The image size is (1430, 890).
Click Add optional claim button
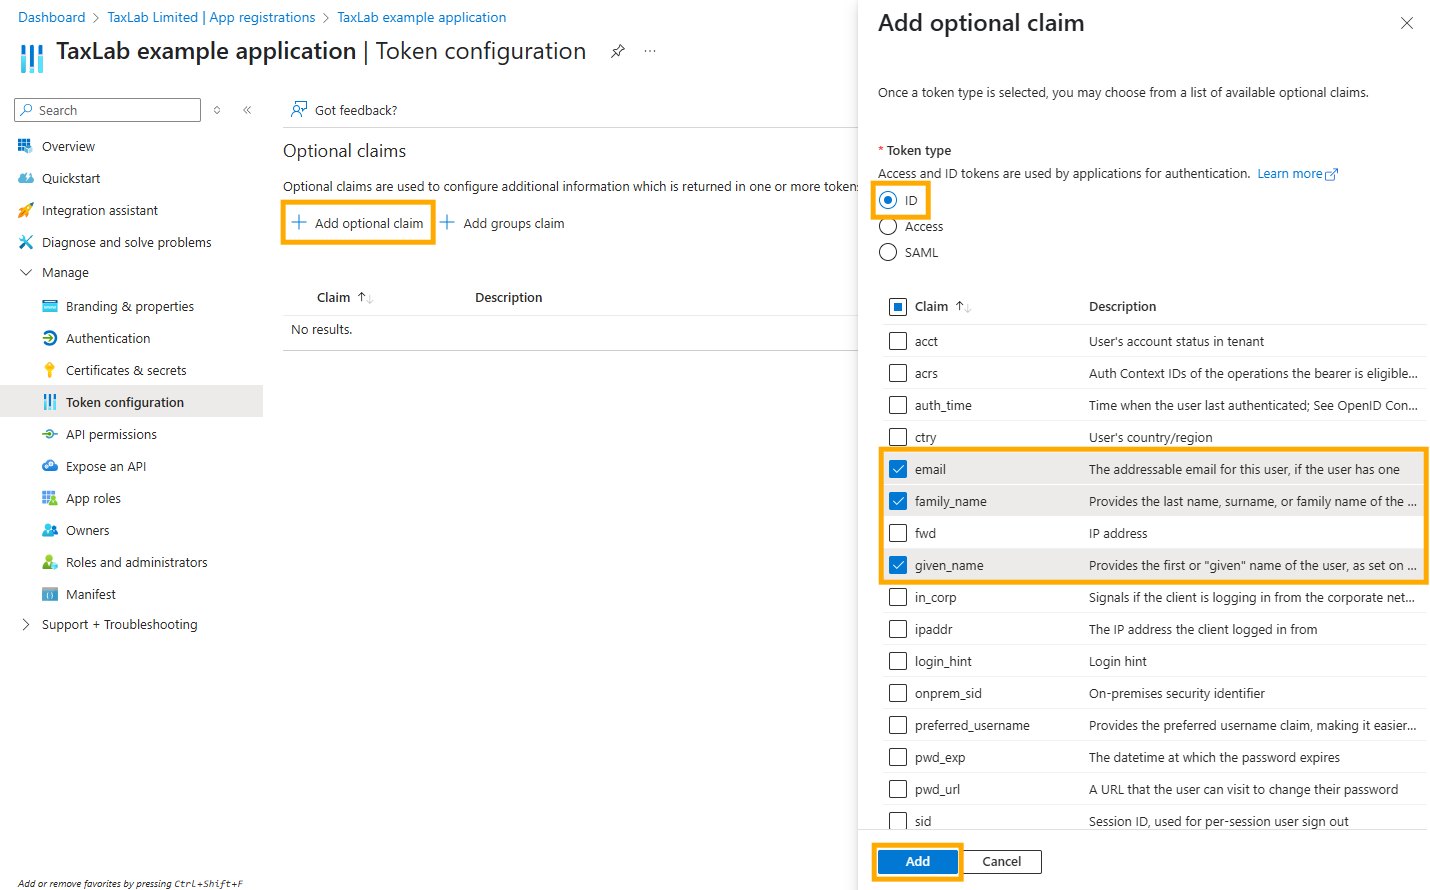point(358,223)
